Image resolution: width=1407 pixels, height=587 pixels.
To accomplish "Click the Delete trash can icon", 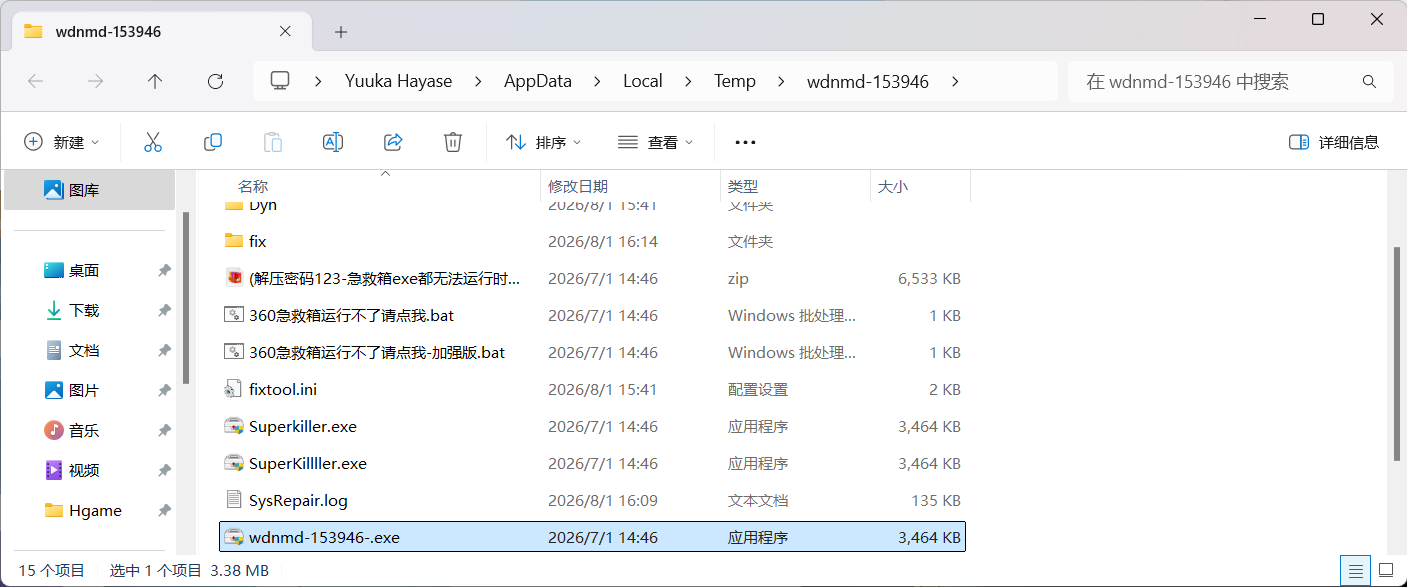I will 453,142.
